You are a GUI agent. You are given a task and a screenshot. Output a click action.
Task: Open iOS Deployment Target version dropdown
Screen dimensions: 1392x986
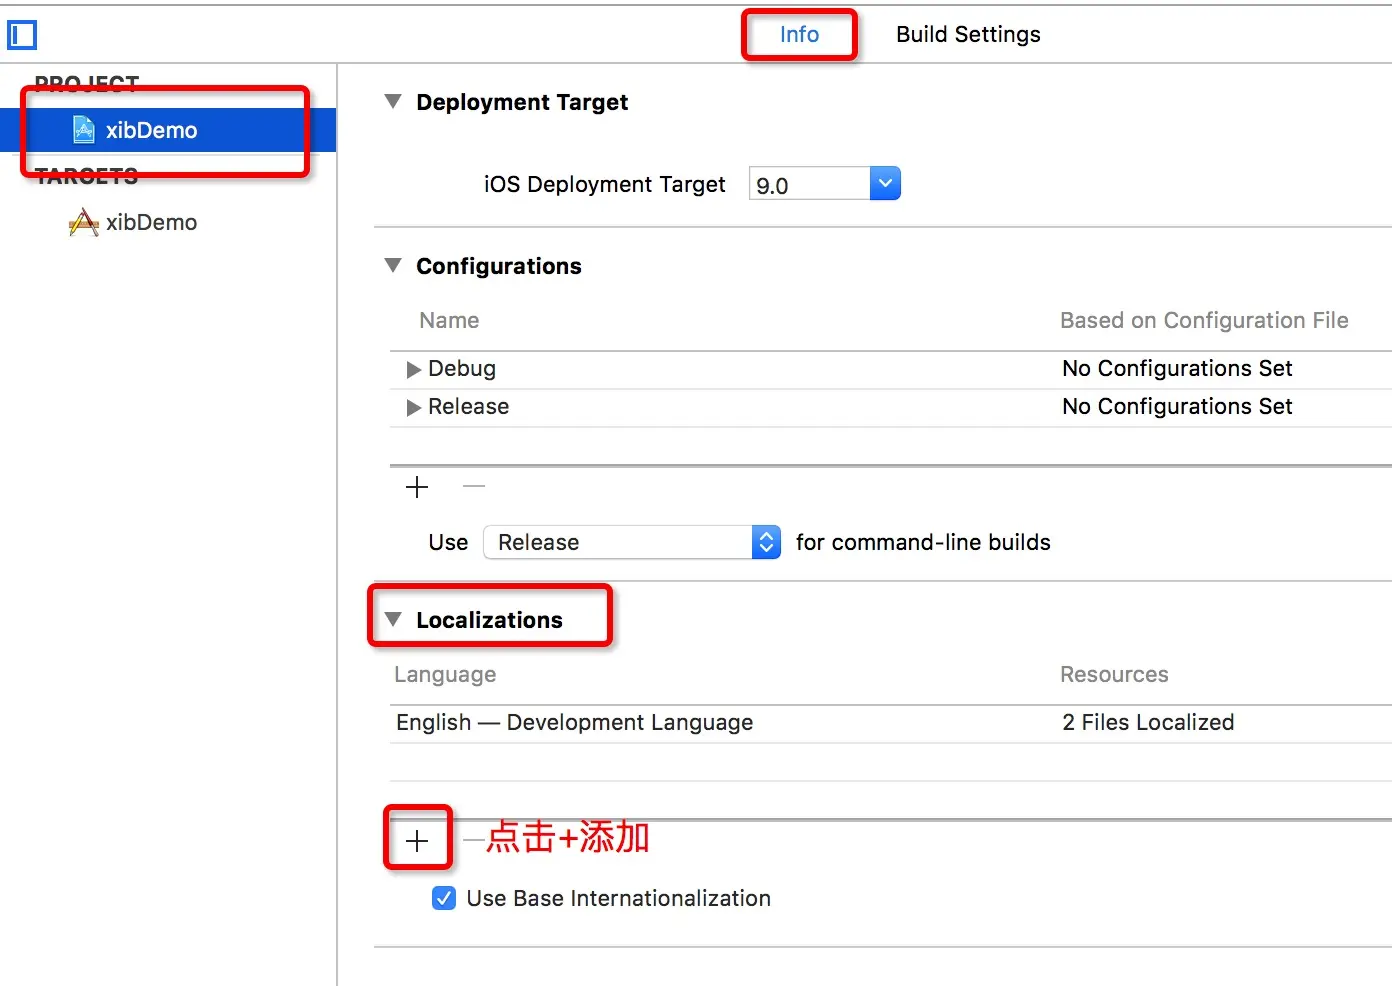pos(885,184)
